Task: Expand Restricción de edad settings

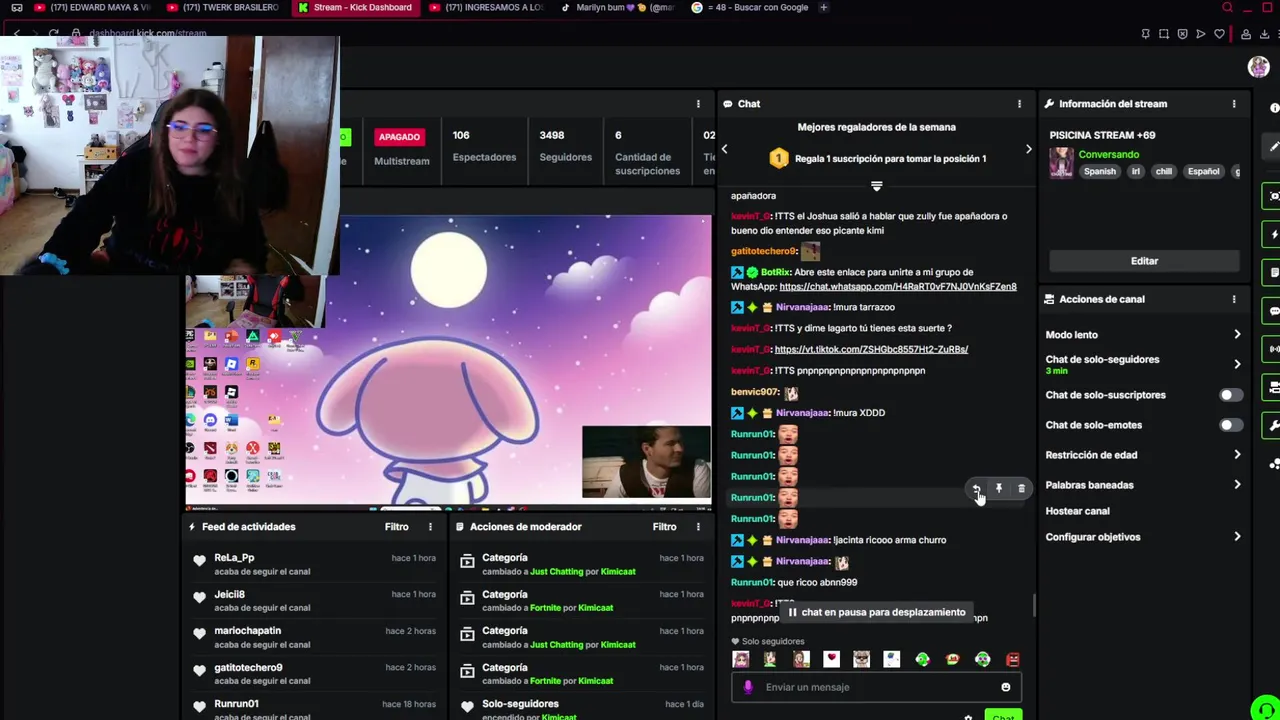Action: point(1237,455)
